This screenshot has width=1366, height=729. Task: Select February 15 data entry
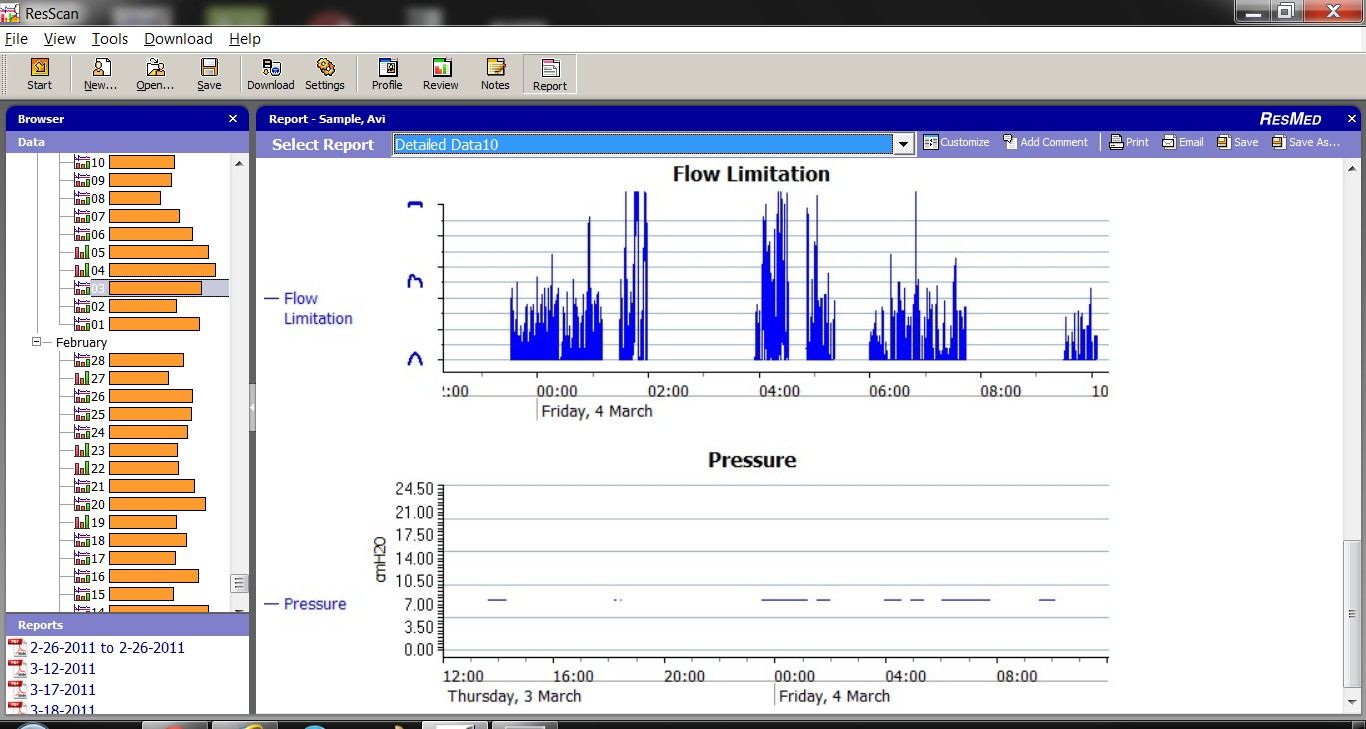point(124,594)
